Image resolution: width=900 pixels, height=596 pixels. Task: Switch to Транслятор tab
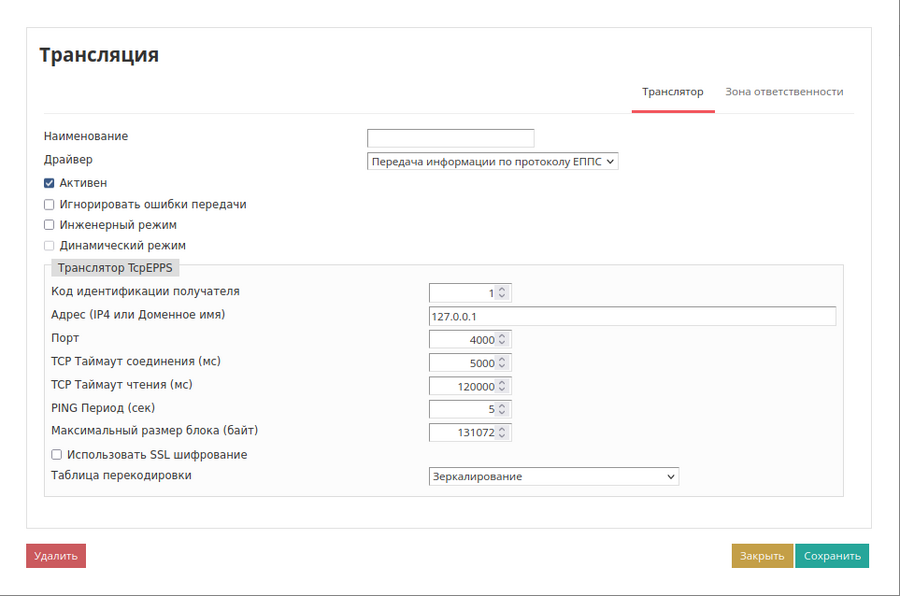[672, 92]
